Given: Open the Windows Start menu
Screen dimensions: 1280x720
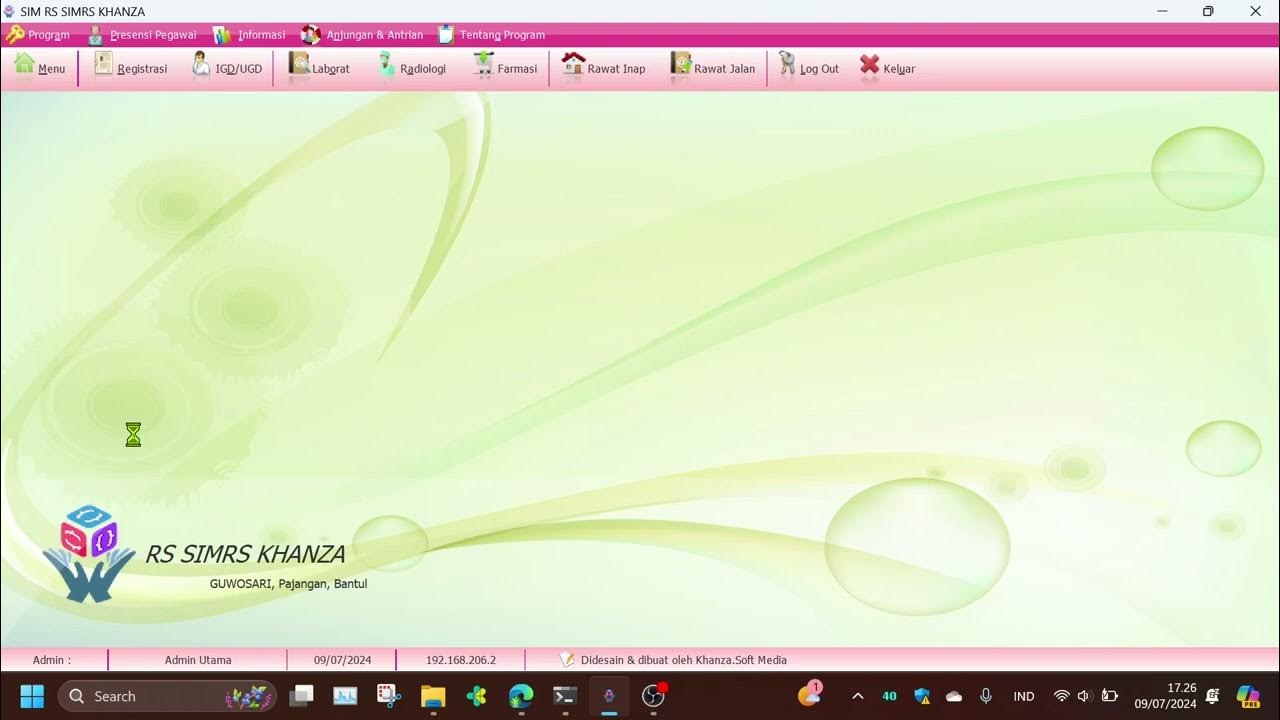Looking at the screenshot, I should coord(32,696).
